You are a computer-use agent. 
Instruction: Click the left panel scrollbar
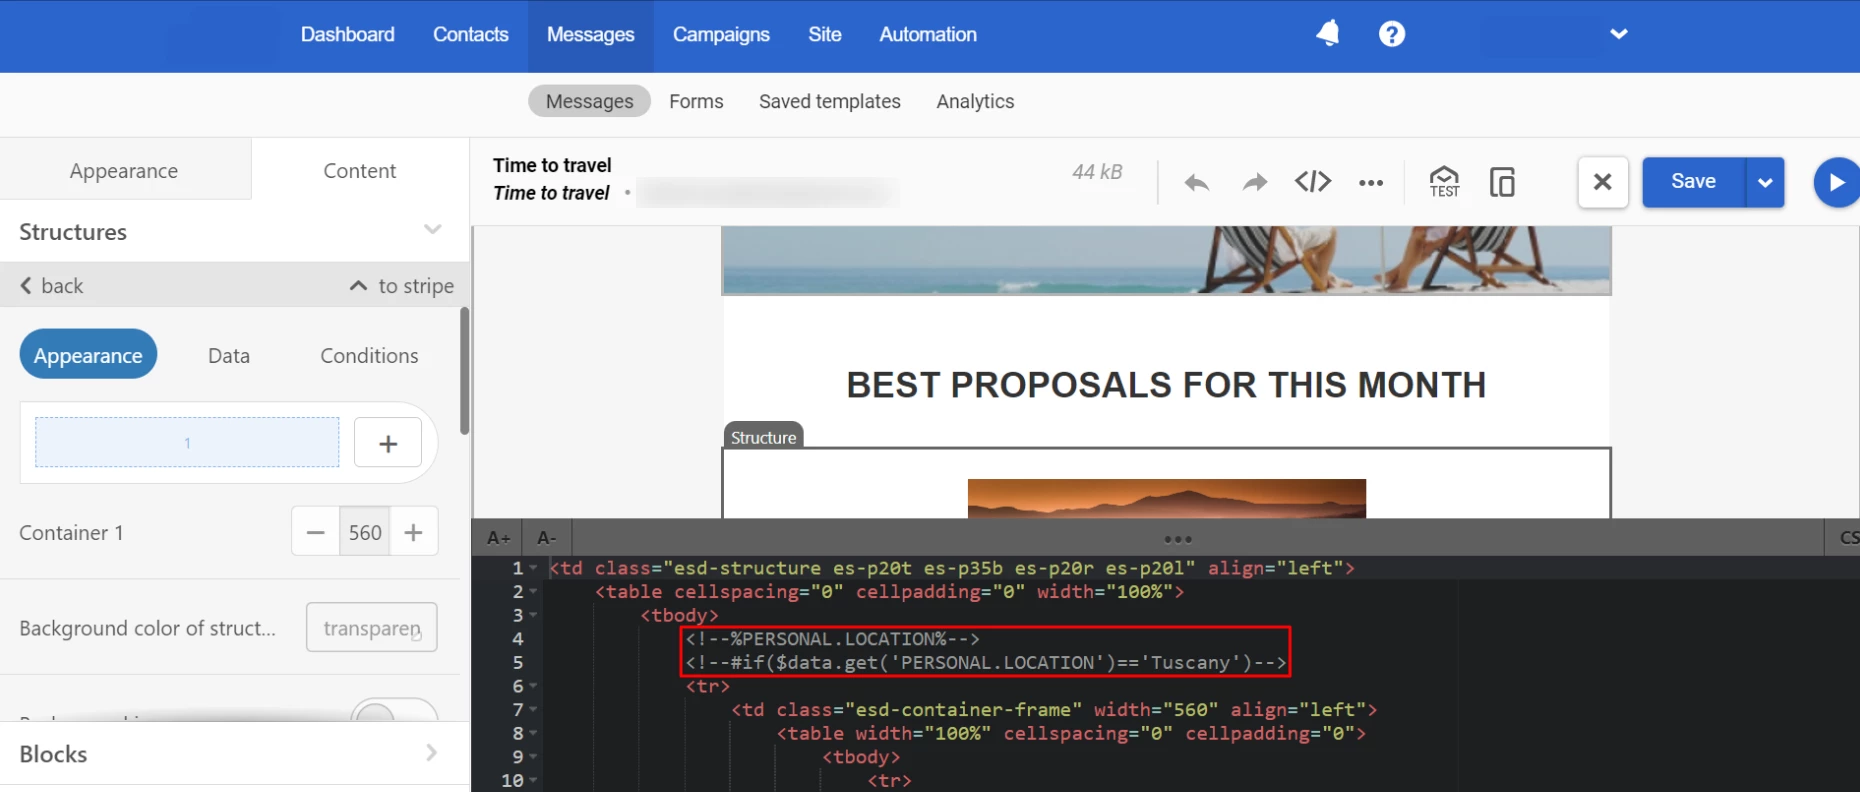click(x=464, y=370)
